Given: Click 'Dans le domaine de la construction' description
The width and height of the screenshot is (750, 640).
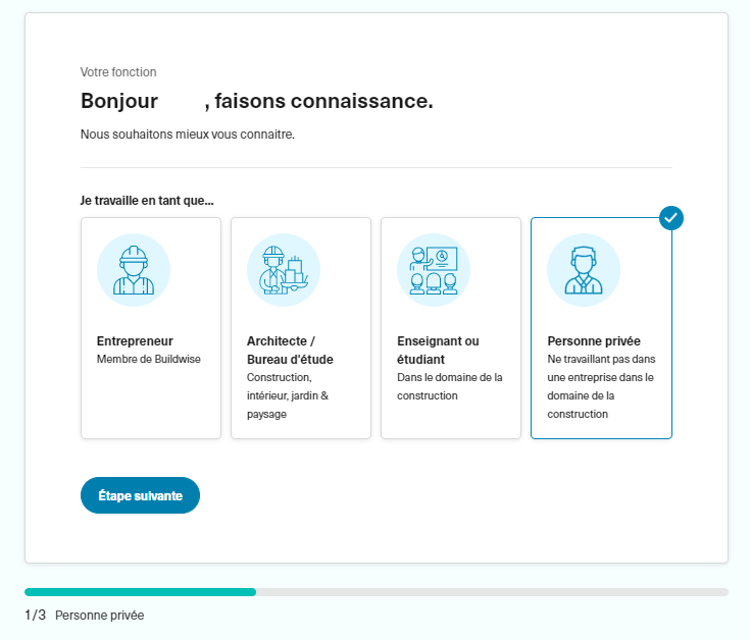Looking at the screenshot, I should pyautogui.click(x=449, y=387).
